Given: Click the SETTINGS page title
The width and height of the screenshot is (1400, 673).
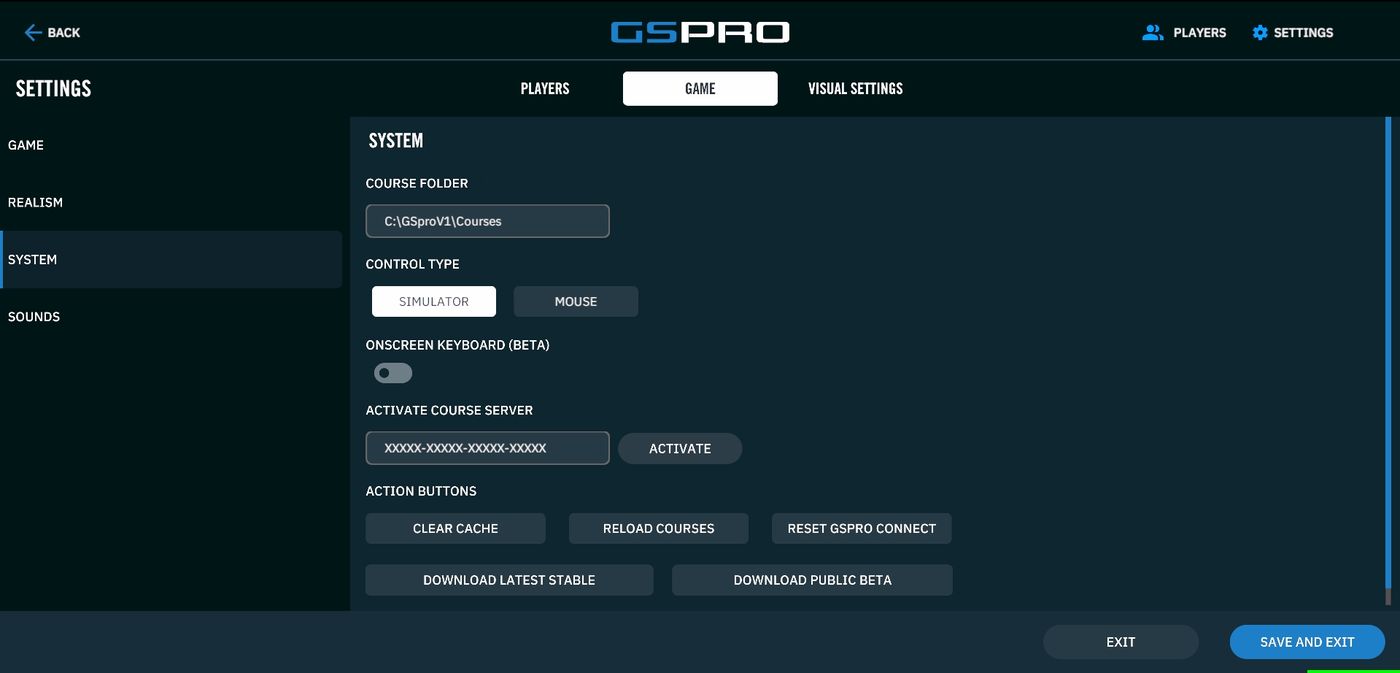Looking at the screenshot, I should tap(54, 88).
